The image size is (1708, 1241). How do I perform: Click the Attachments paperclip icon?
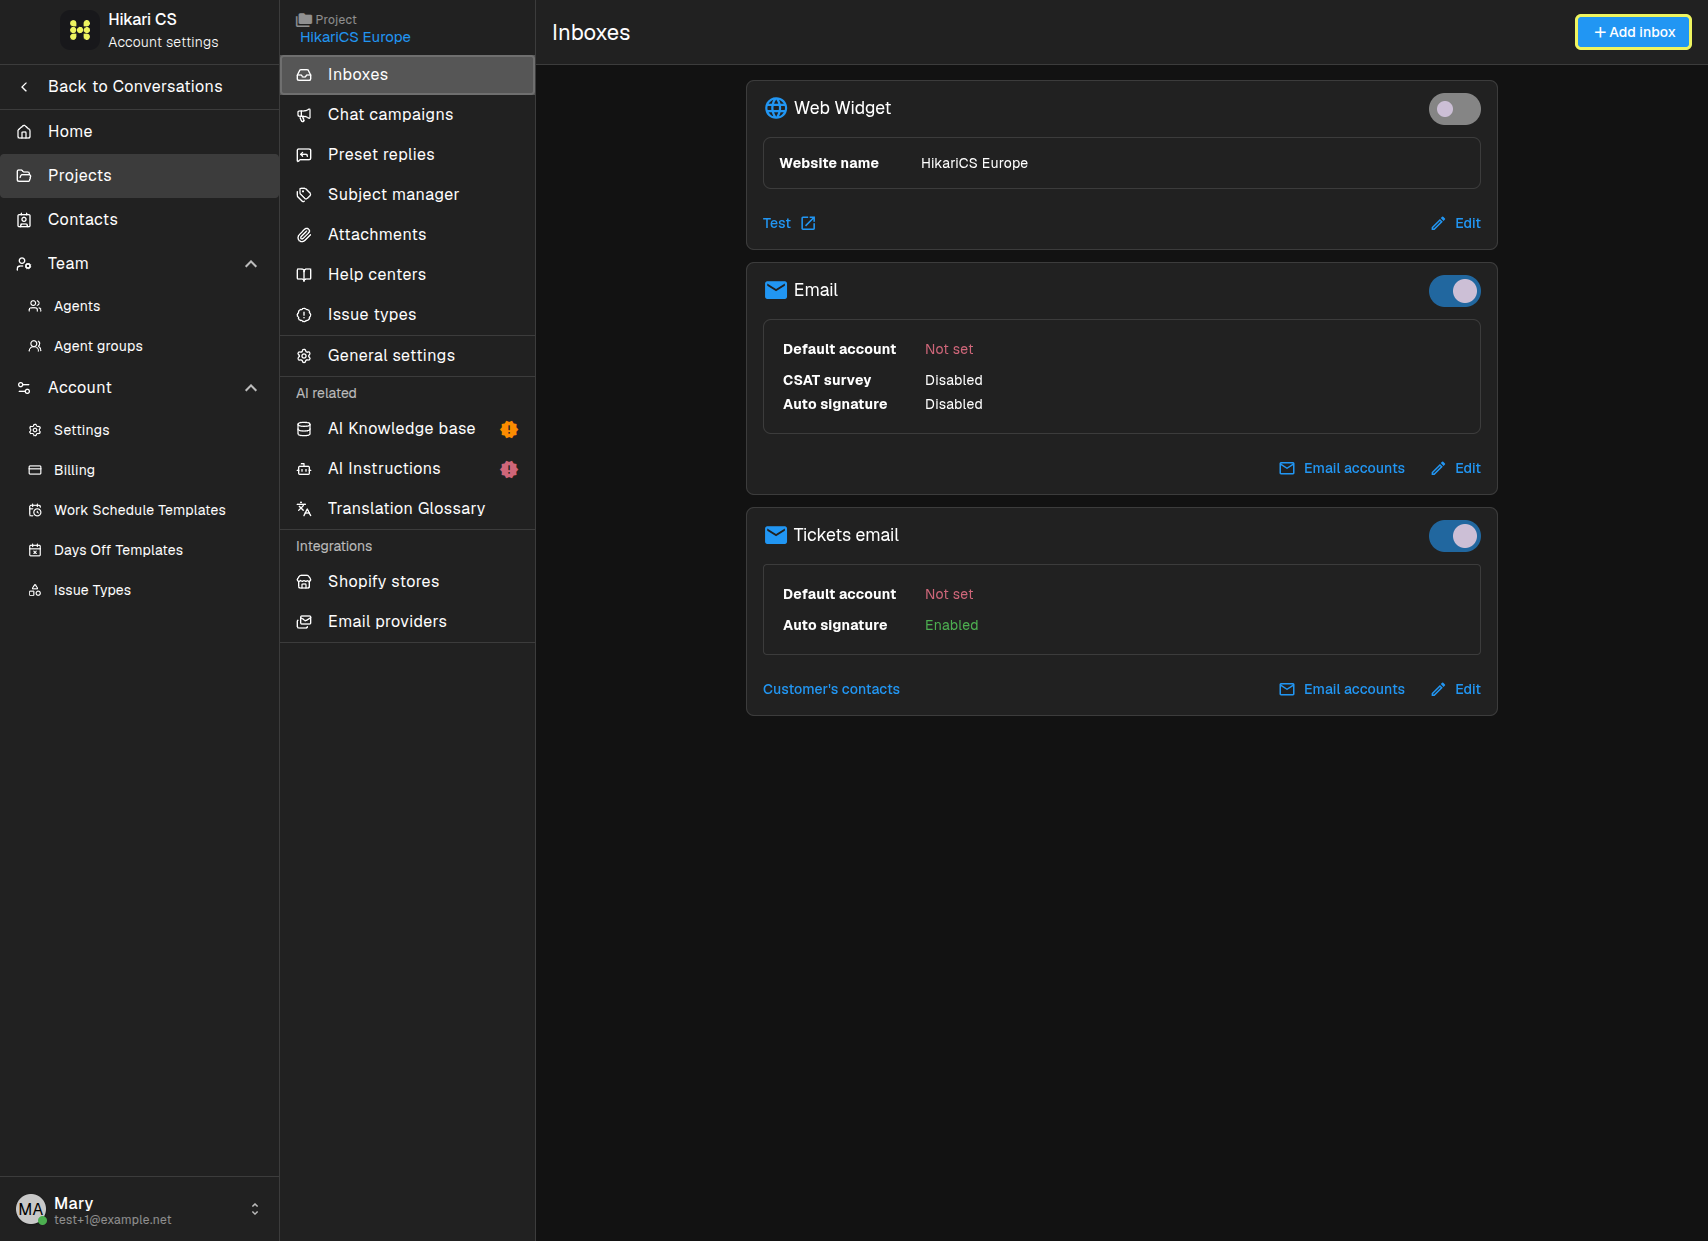coord(304,235)
